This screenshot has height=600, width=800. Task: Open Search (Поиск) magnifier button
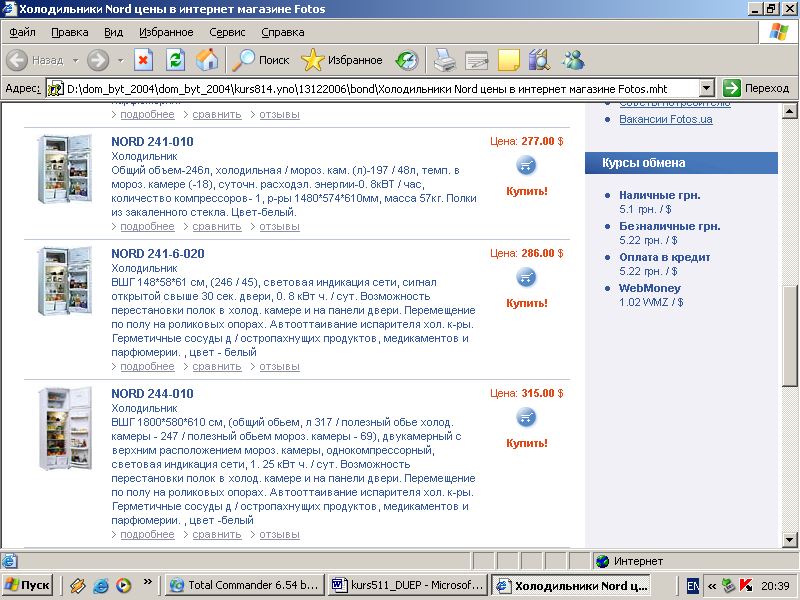click(x=261, y=60)
